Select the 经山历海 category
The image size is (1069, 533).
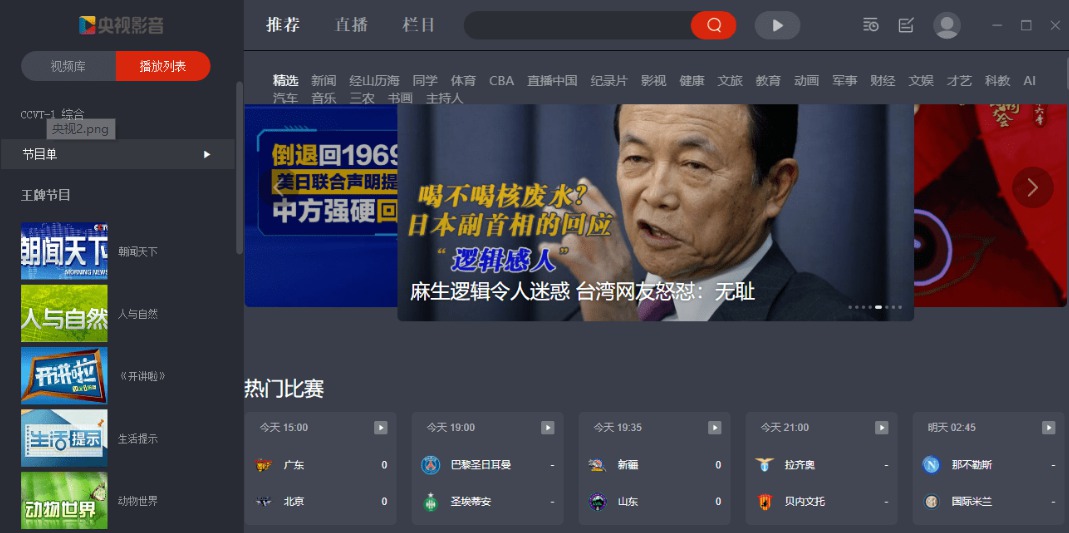click(x=374, y=80)
